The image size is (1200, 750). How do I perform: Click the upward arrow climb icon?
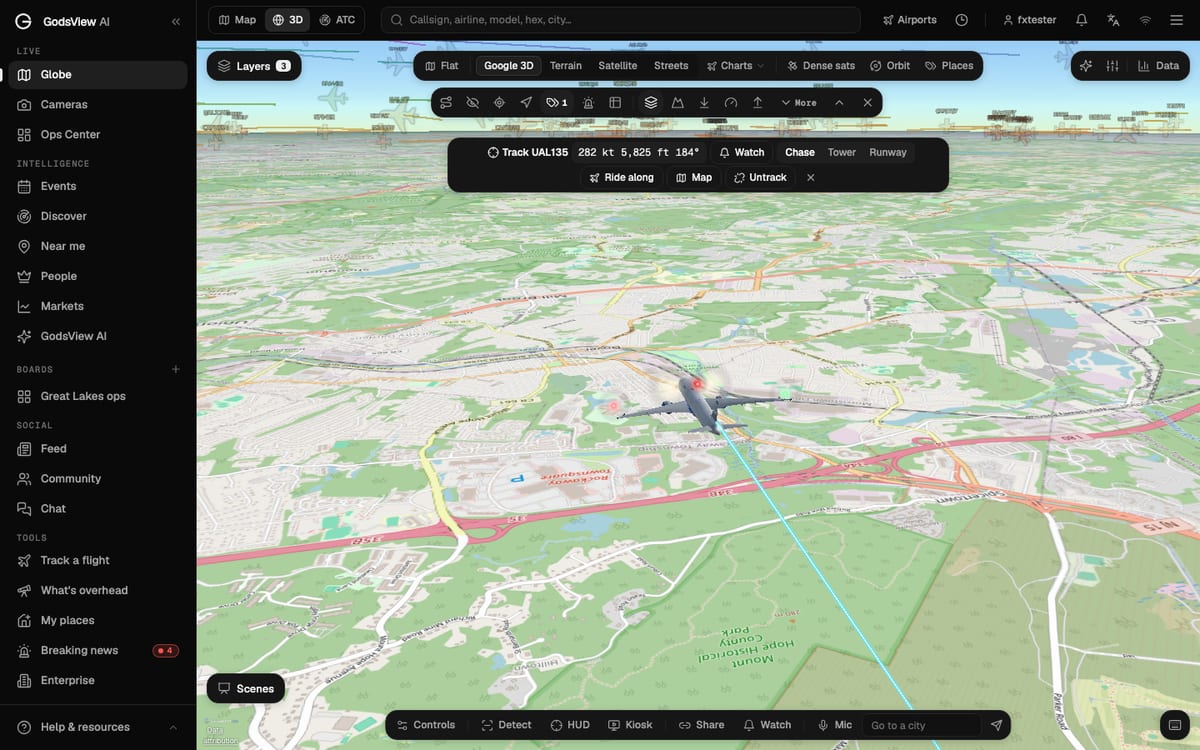click(757, 102)
